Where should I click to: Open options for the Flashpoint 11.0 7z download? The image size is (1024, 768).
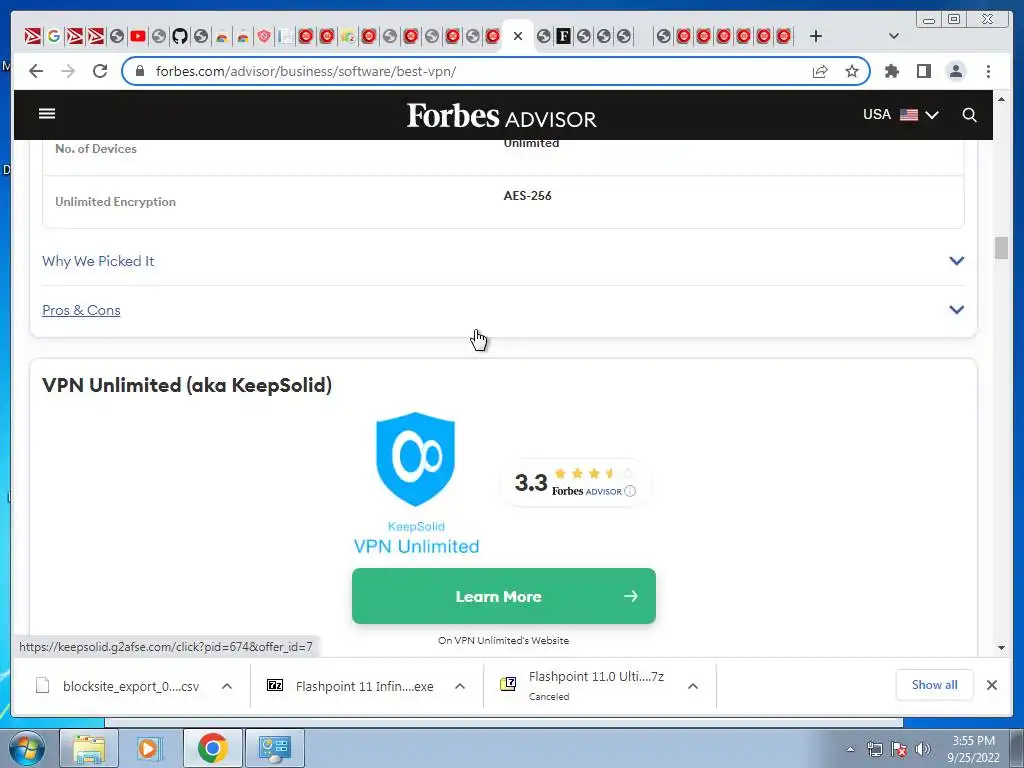[693, 686]
